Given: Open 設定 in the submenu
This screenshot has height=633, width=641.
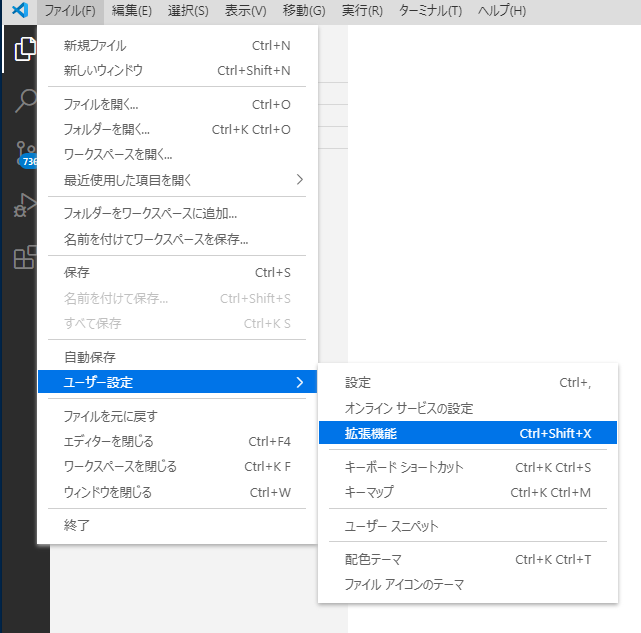Looking at the screenshot, I should 468,383.
